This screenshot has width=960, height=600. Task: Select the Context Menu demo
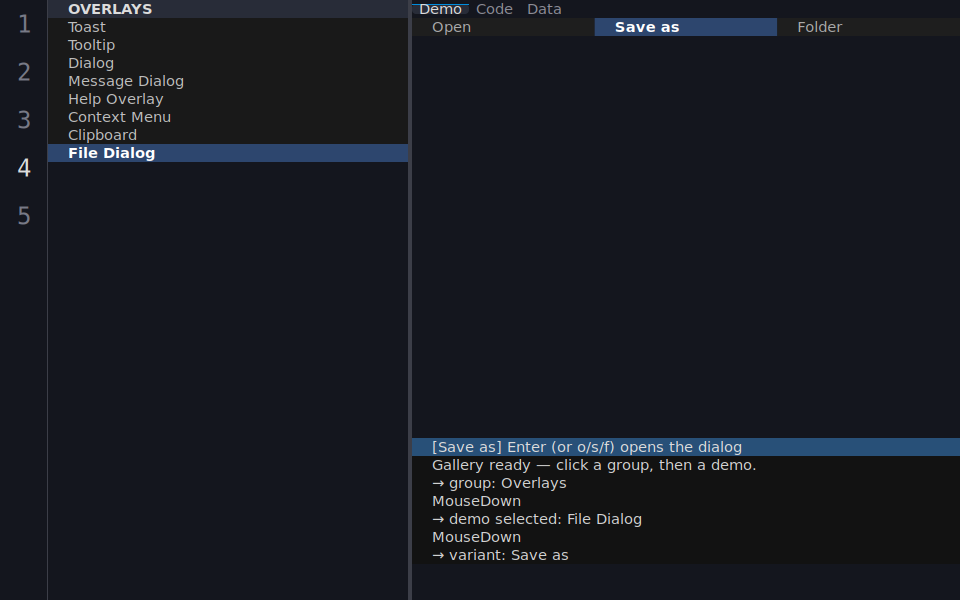(228, 117)
